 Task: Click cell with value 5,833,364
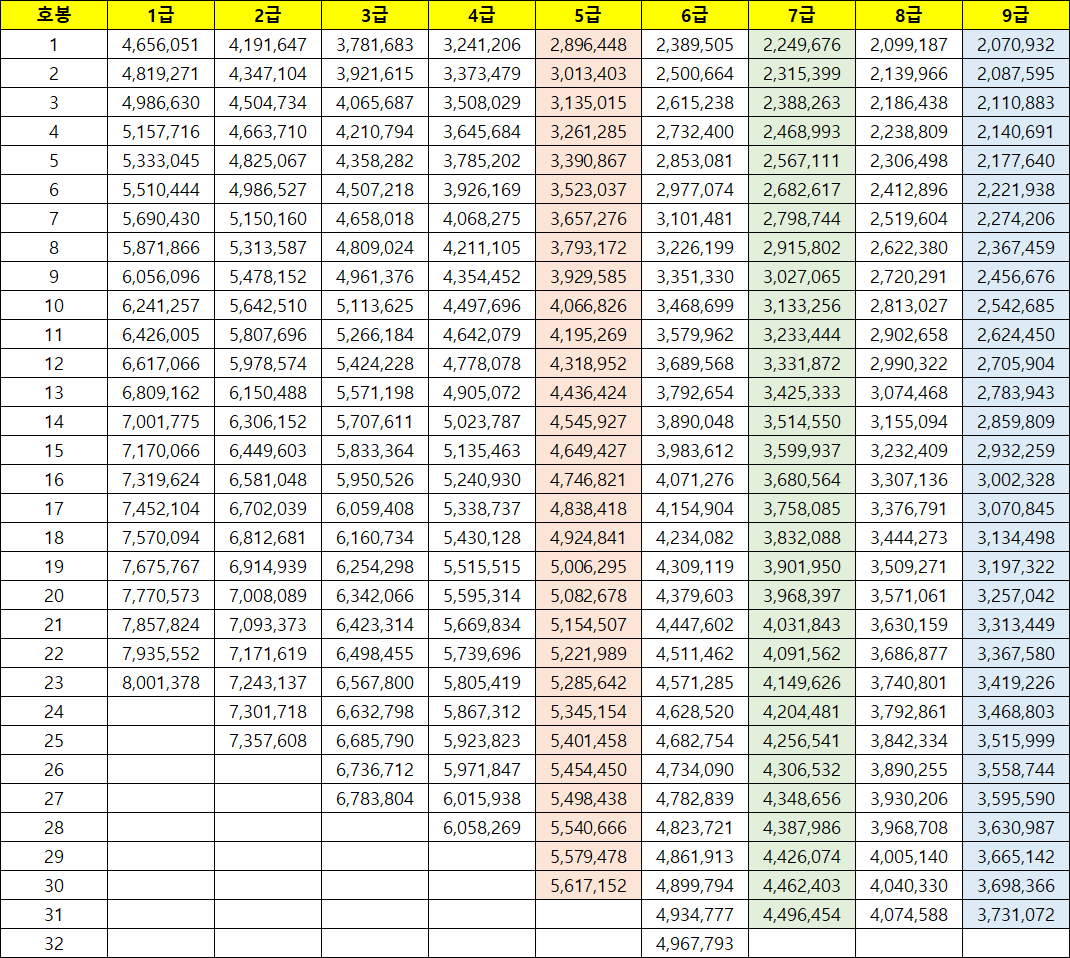(375, 450)
